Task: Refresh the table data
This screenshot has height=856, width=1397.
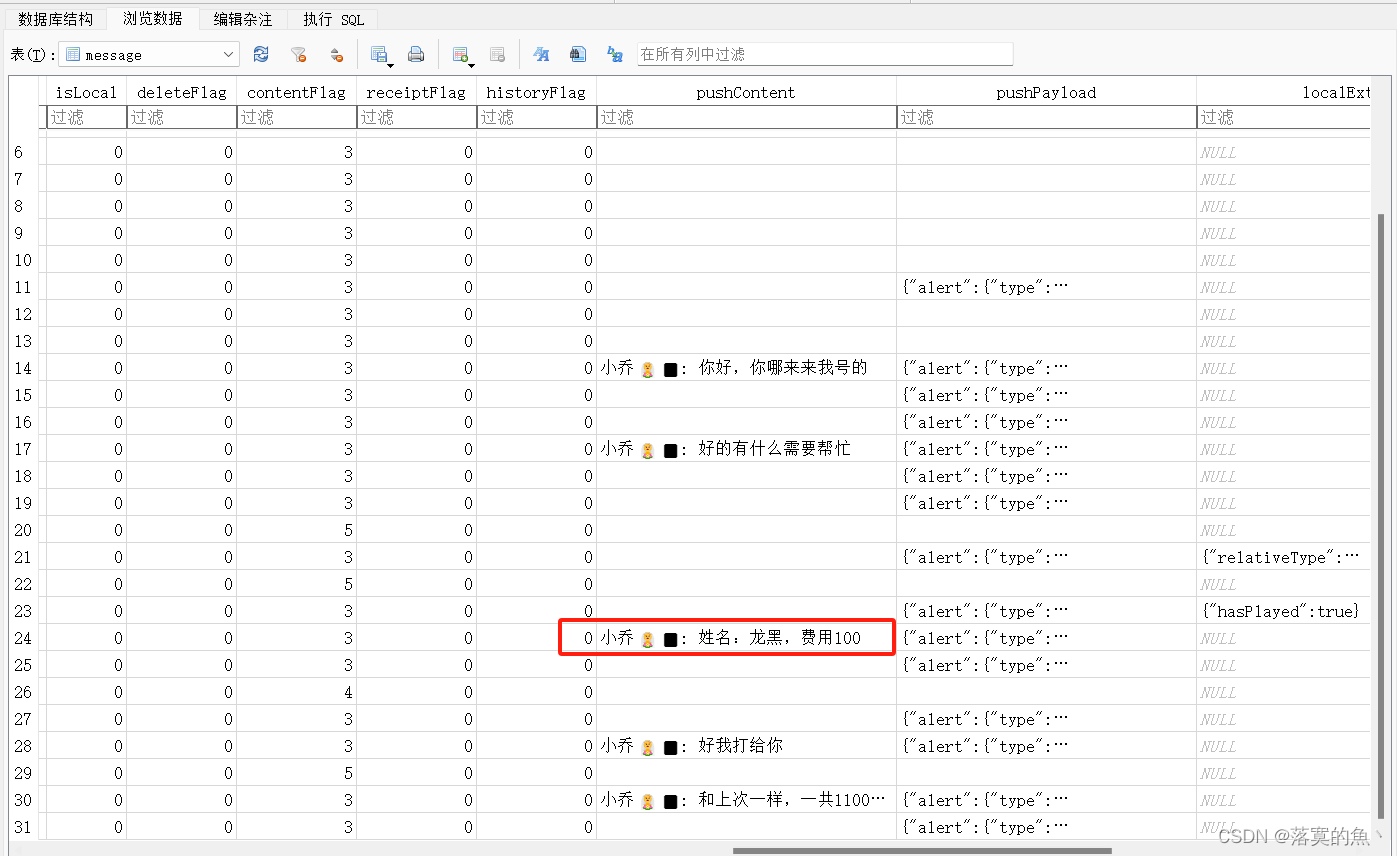Action: click(x=261, y=54)
